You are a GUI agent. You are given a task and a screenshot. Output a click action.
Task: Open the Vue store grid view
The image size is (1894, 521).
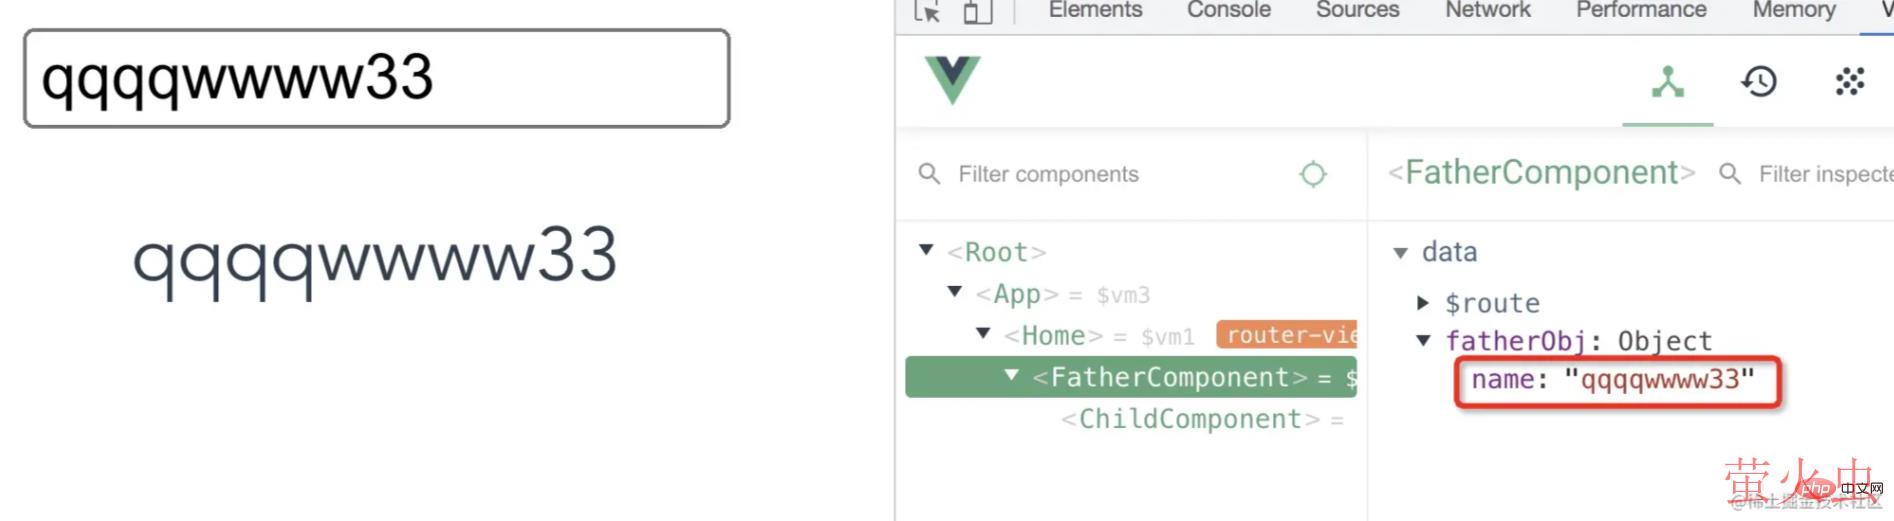(1850, 81)
